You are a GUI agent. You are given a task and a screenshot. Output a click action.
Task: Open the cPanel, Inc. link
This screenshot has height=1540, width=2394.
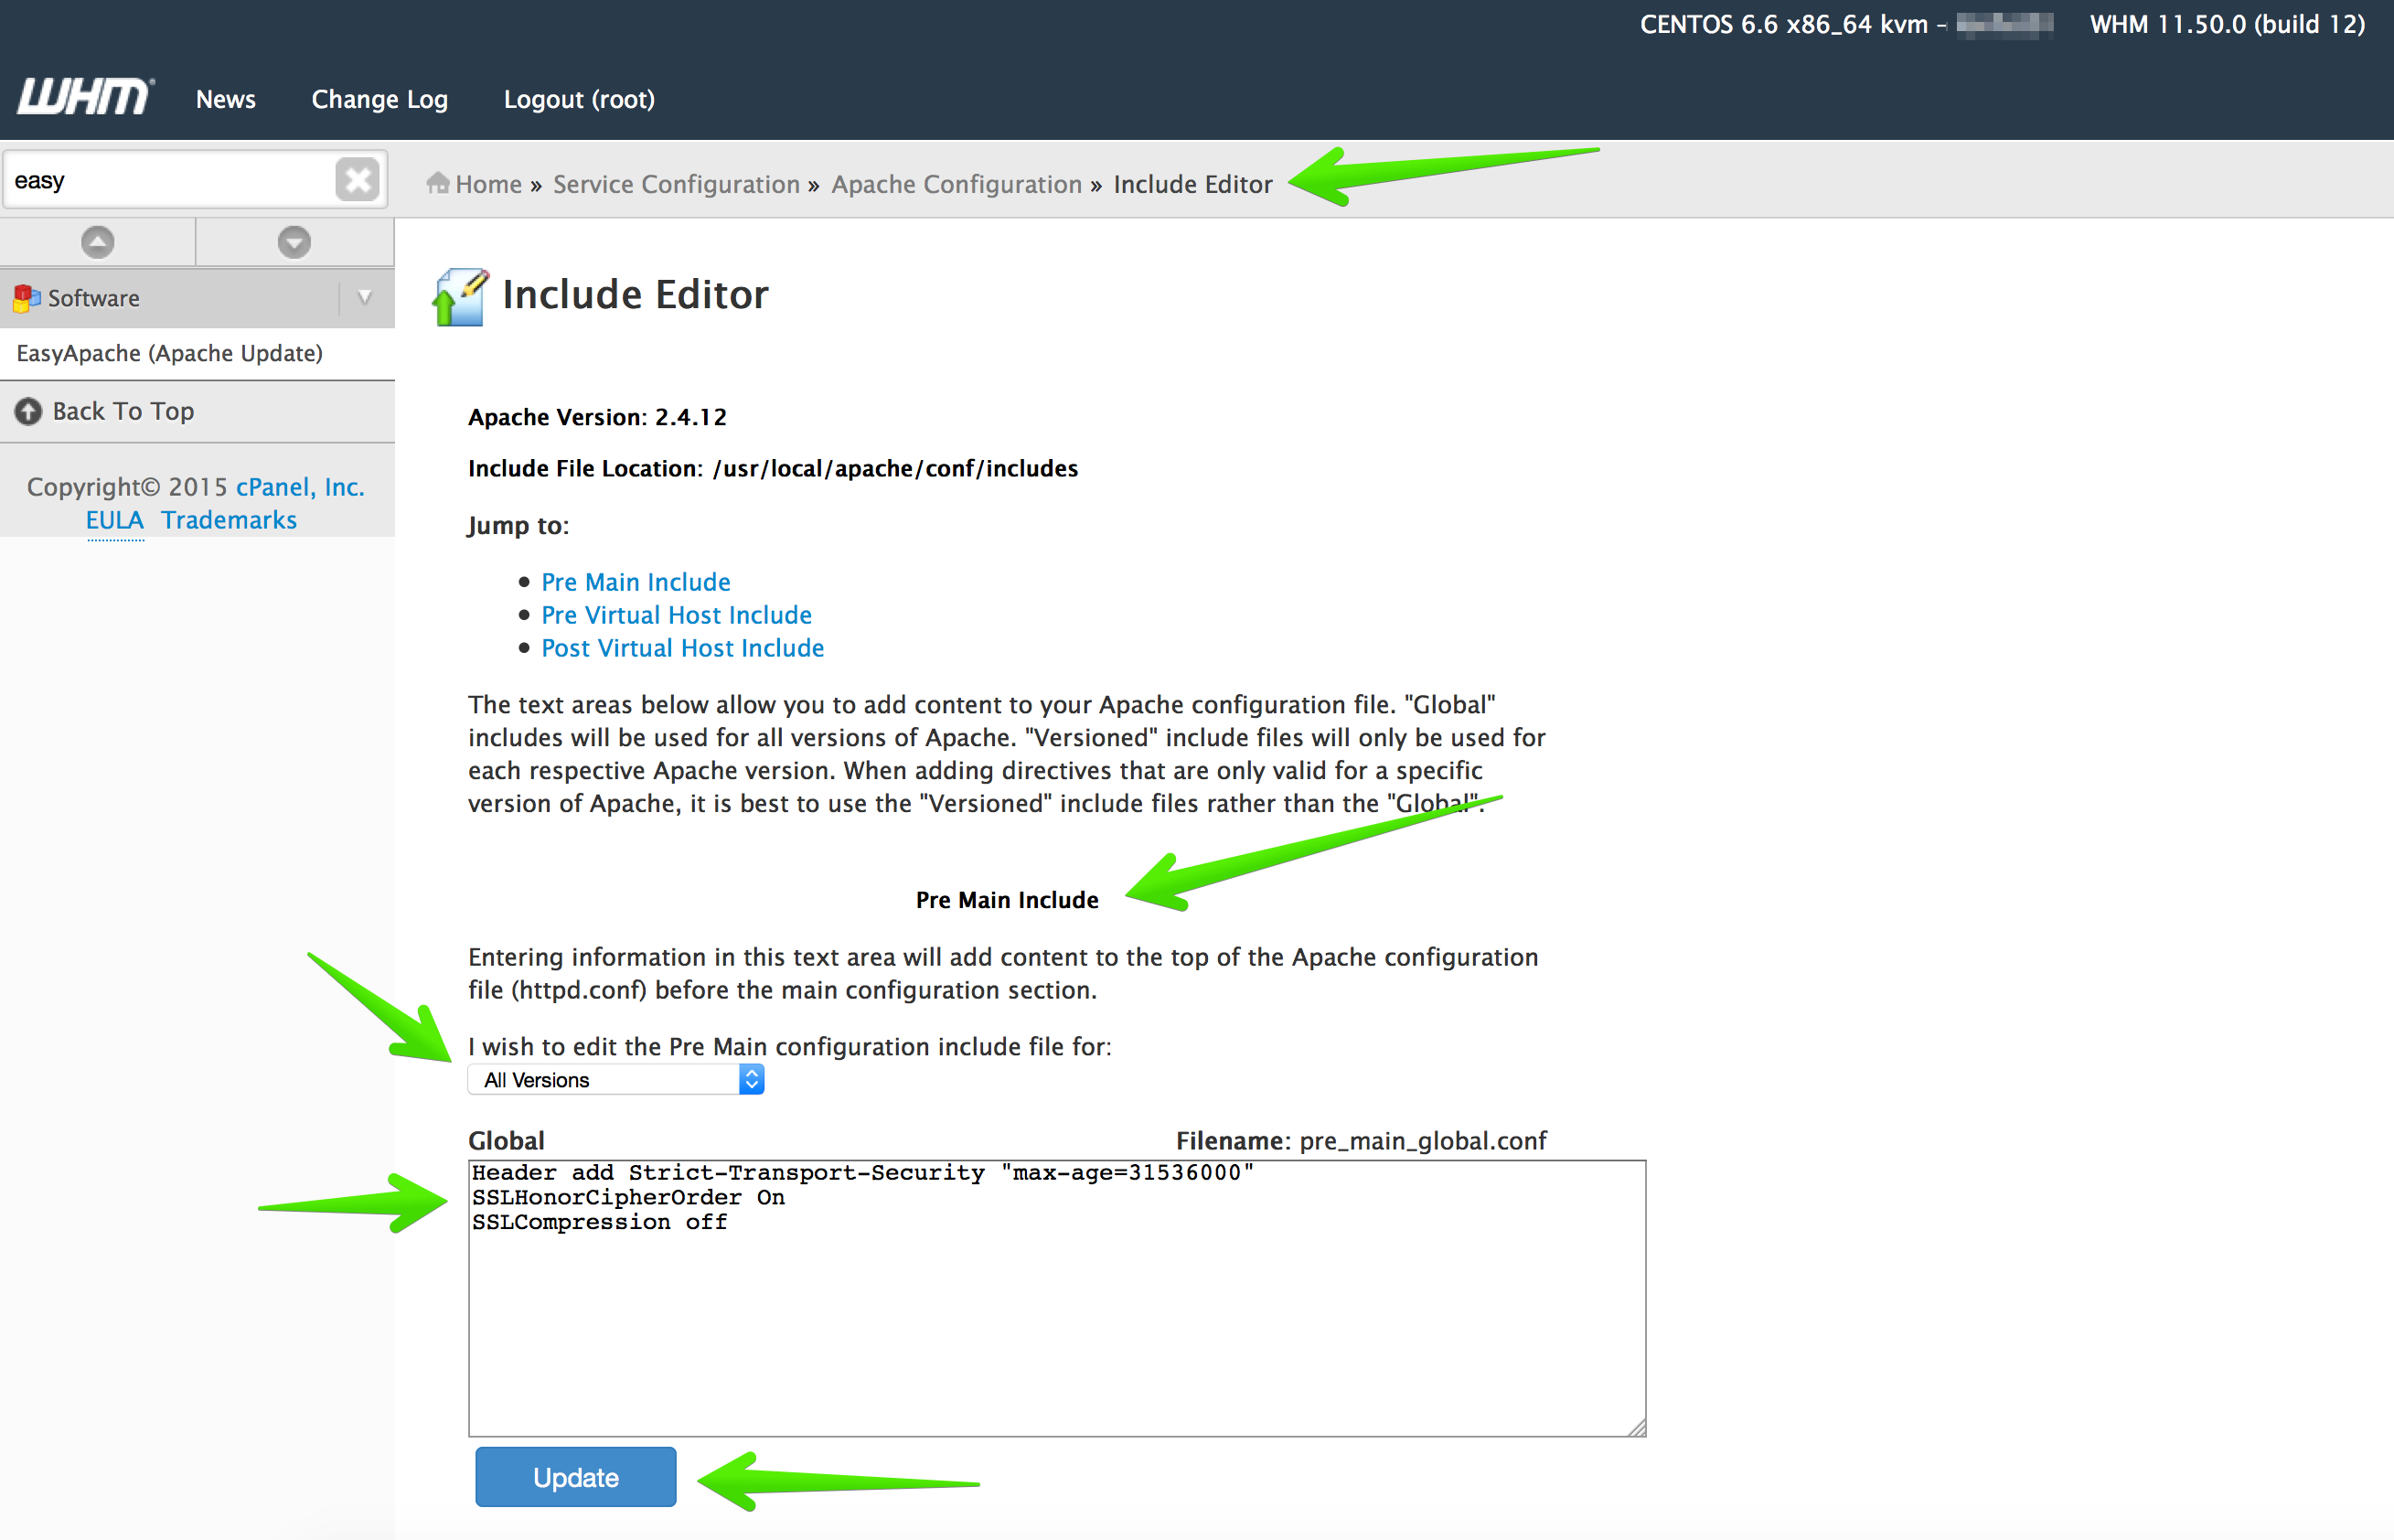pyautogui.click(x=300, y=487)
